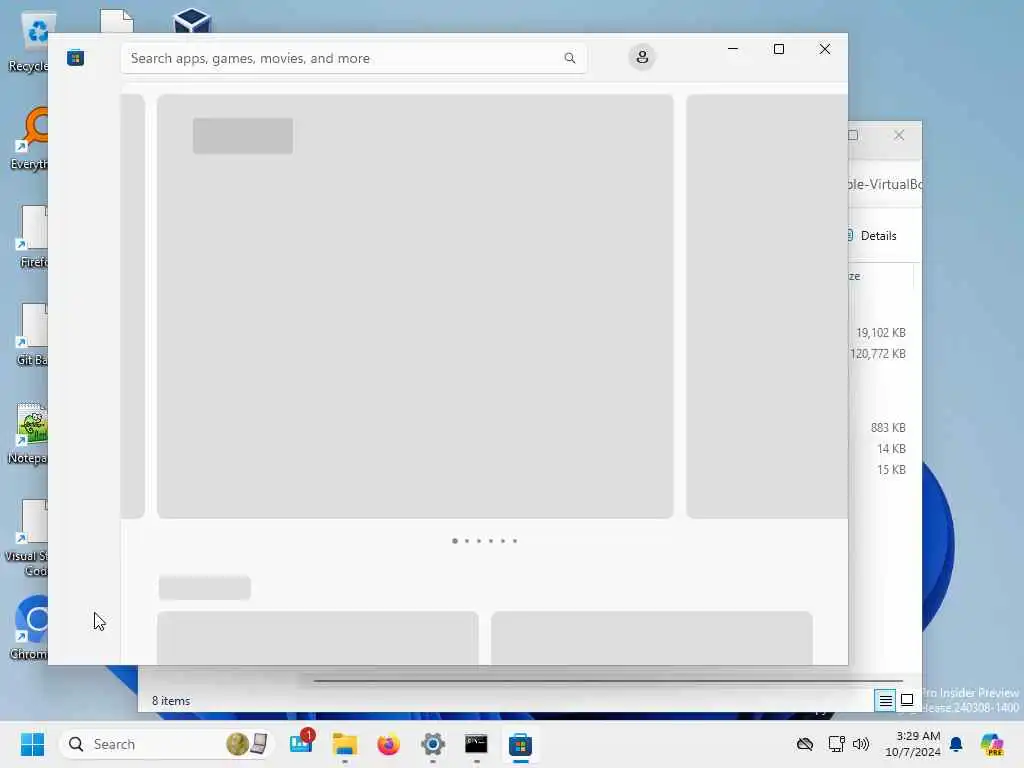Open Settings gear from the taskbar
The width and height of the screenshot is (1024, 768).
[x=432, y=744]
